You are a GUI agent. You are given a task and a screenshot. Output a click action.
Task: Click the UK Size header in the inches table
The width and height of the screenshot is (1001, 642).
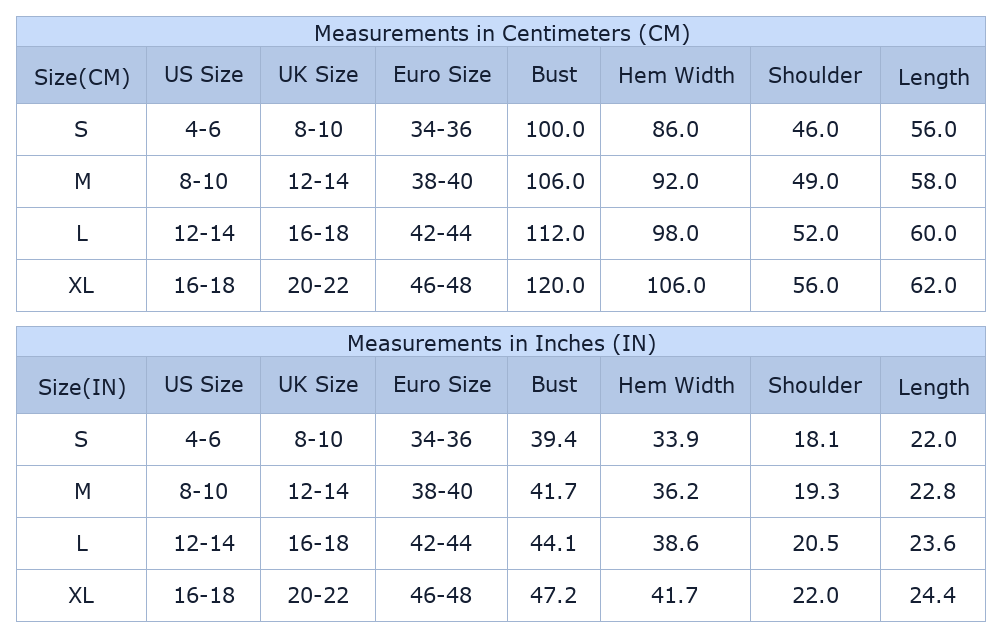(318, 385)
